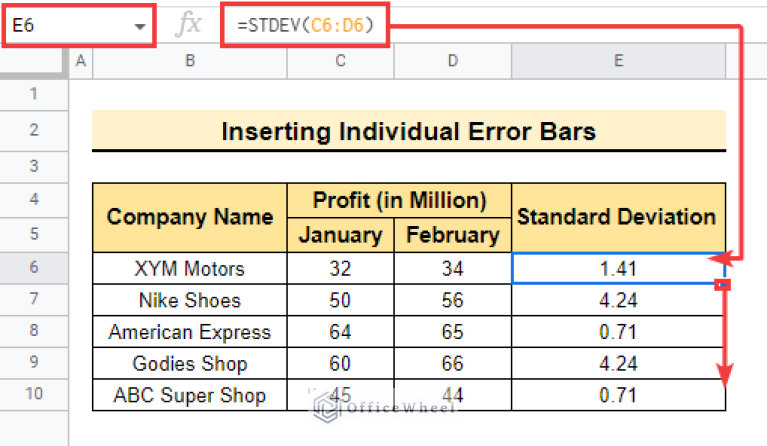Click the 'American Express' cell
This screenshot has height=446, width=767.
pos(190,332)
